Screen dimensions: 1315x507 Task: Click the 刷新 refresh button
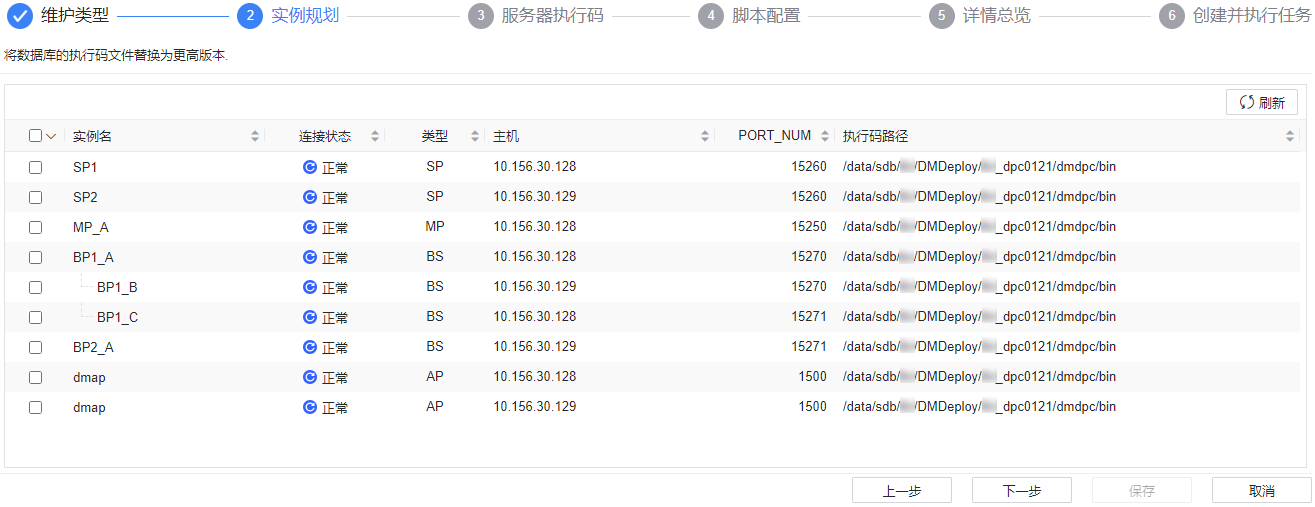tap(1262, 102)
